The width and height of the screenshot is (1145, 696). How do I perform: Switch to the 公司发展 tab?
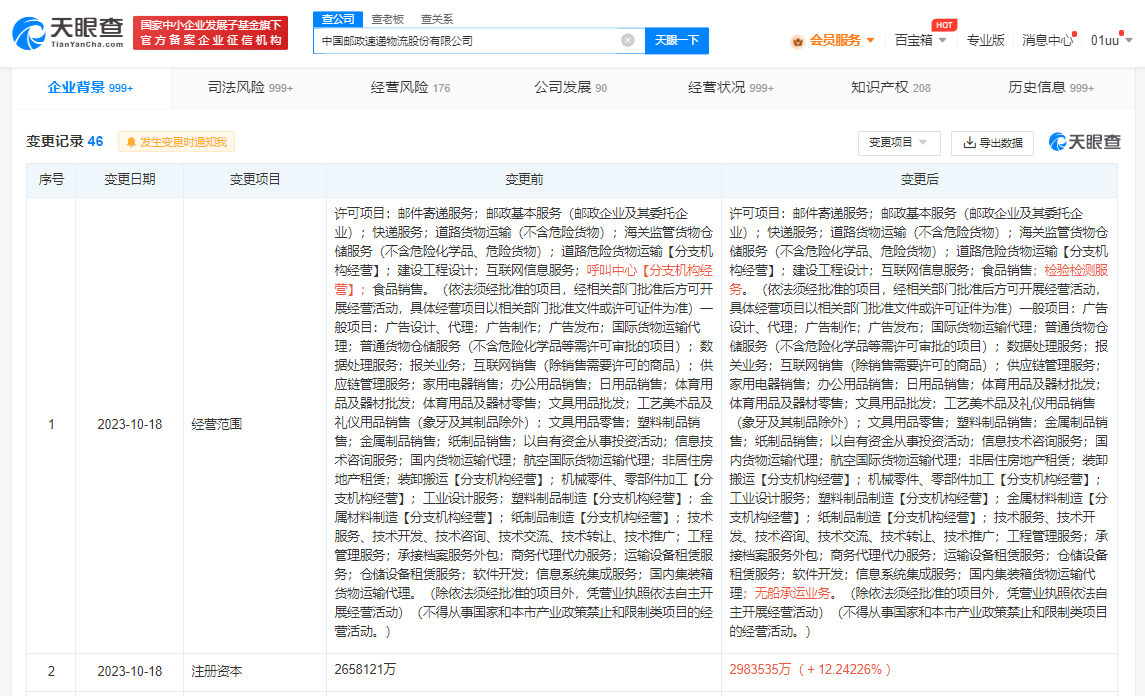(x=570, y=88)
